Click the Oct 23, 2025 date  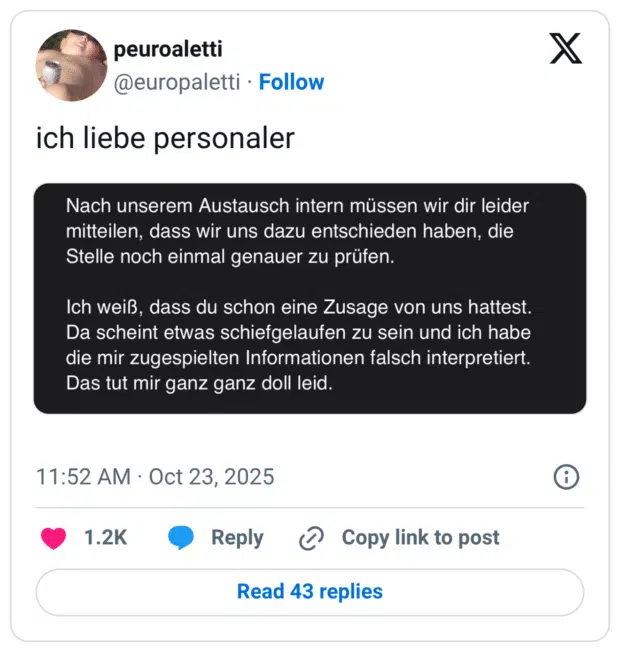211,477
